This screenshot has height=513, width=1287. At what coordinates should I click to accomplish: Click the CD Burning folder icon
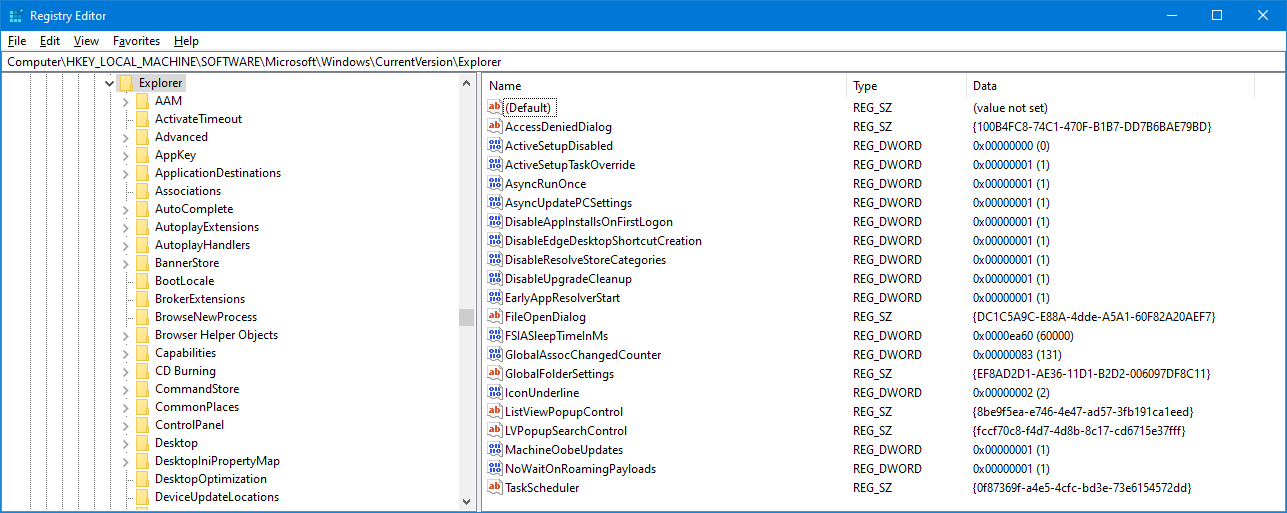[x=142, y=371]
